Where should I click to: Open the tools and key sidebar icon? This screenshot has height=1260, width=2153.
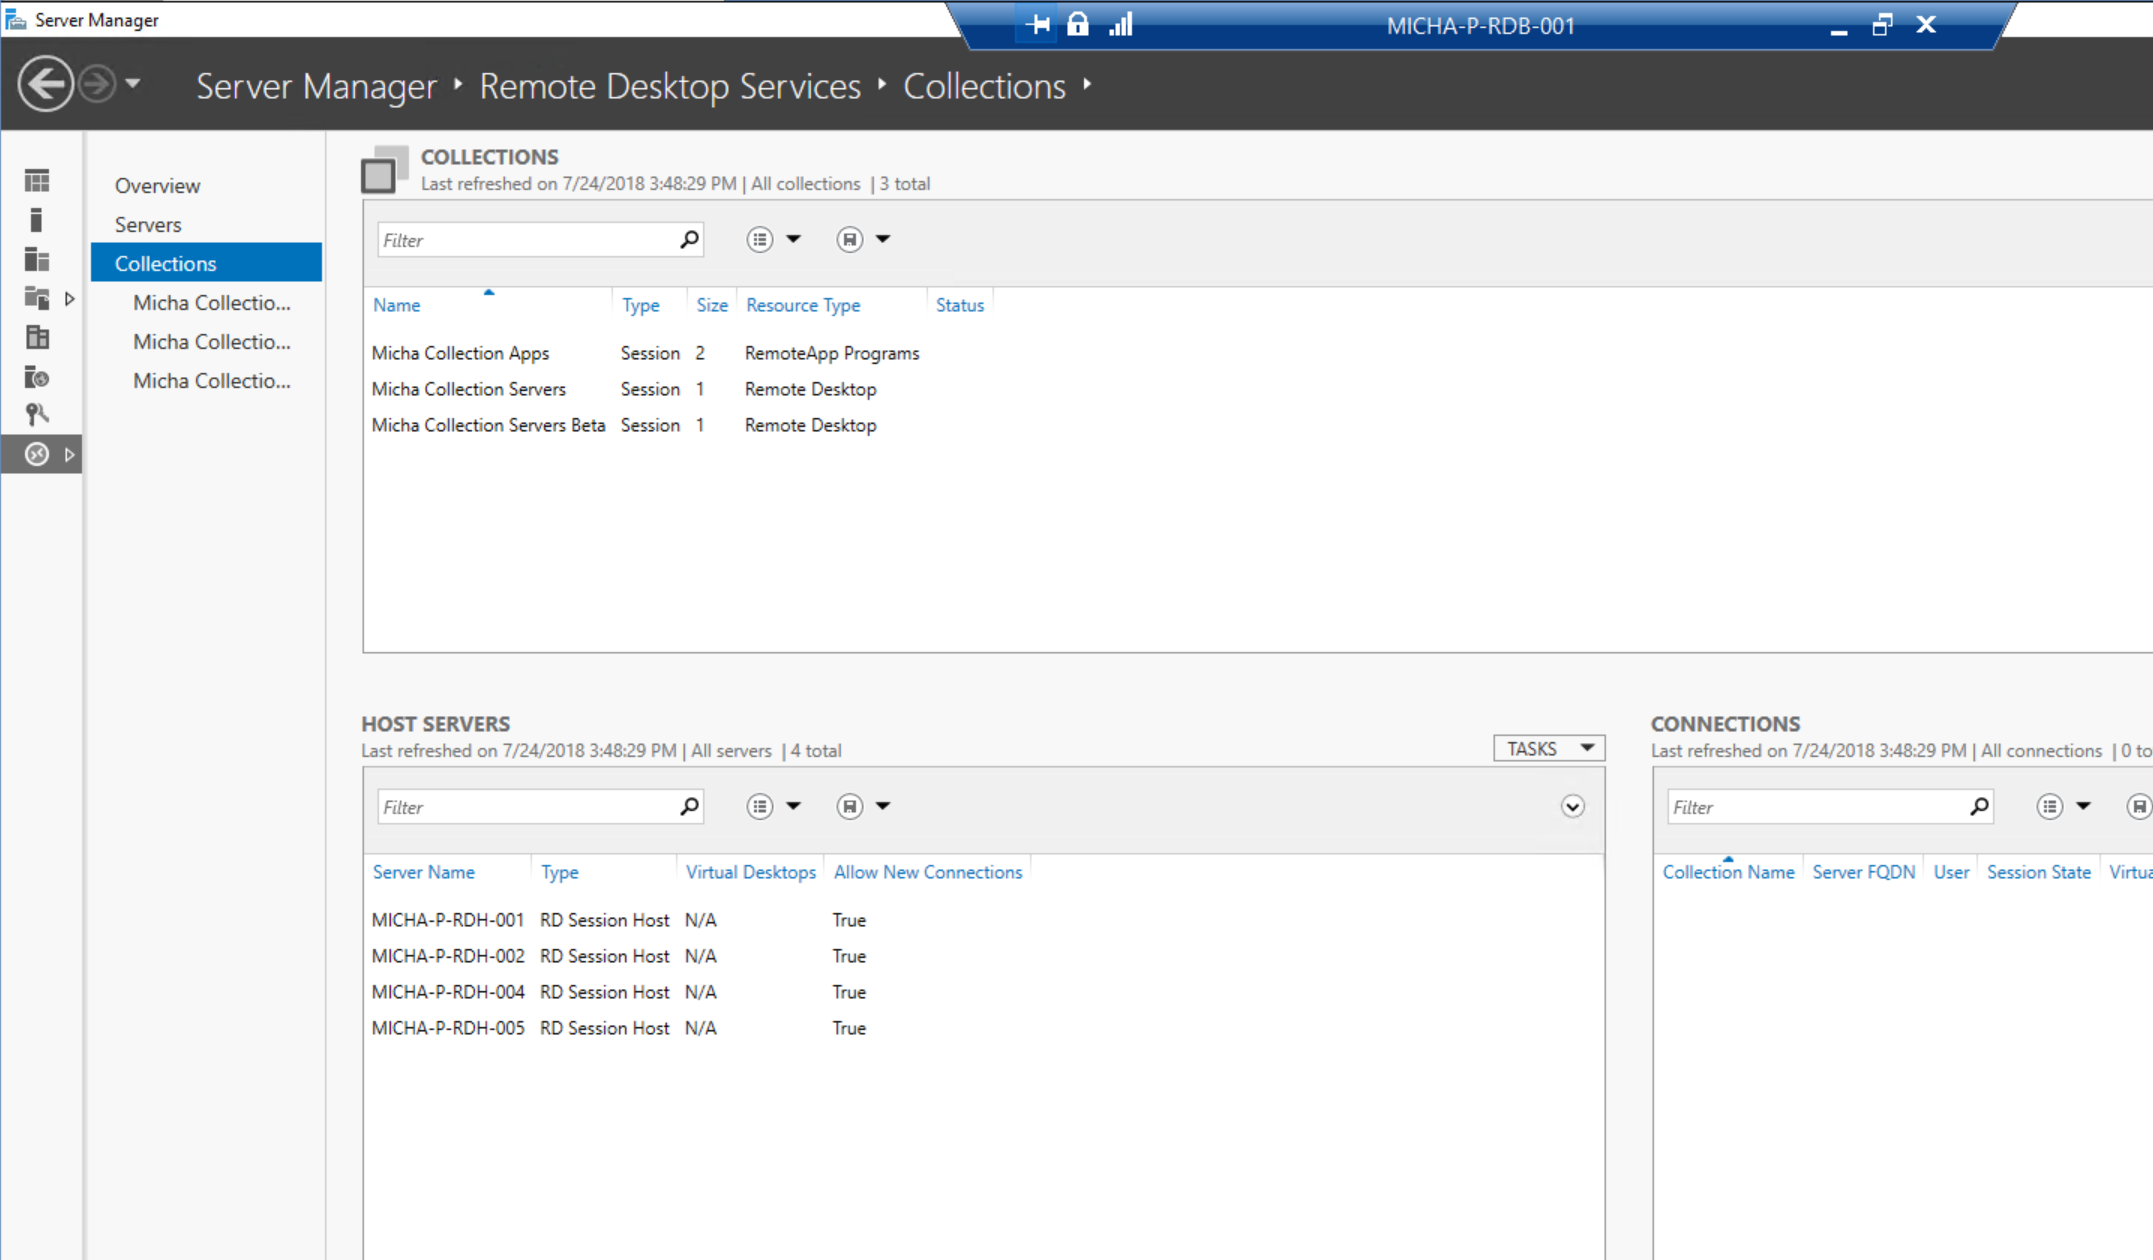(37, 415)
